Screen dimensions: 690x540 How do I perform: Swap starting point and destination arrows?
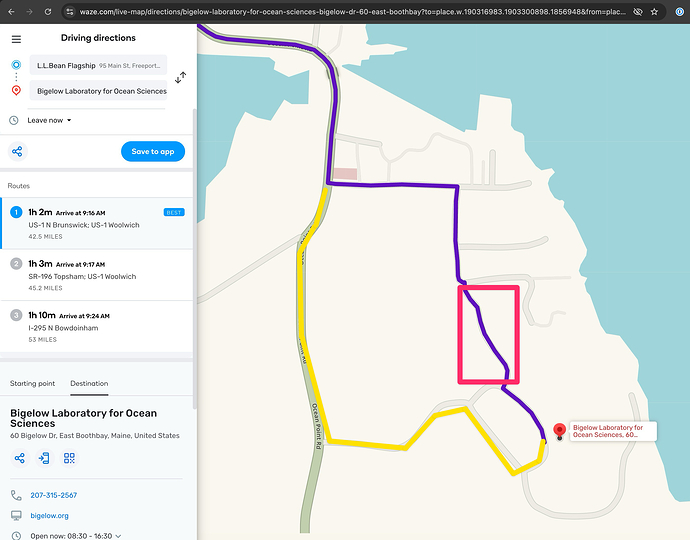point(180,77)
